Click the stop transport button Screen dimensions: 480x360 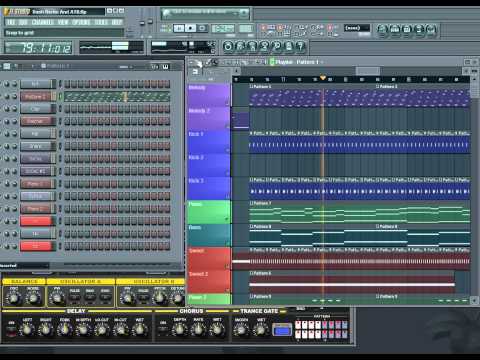coord(191,28)
